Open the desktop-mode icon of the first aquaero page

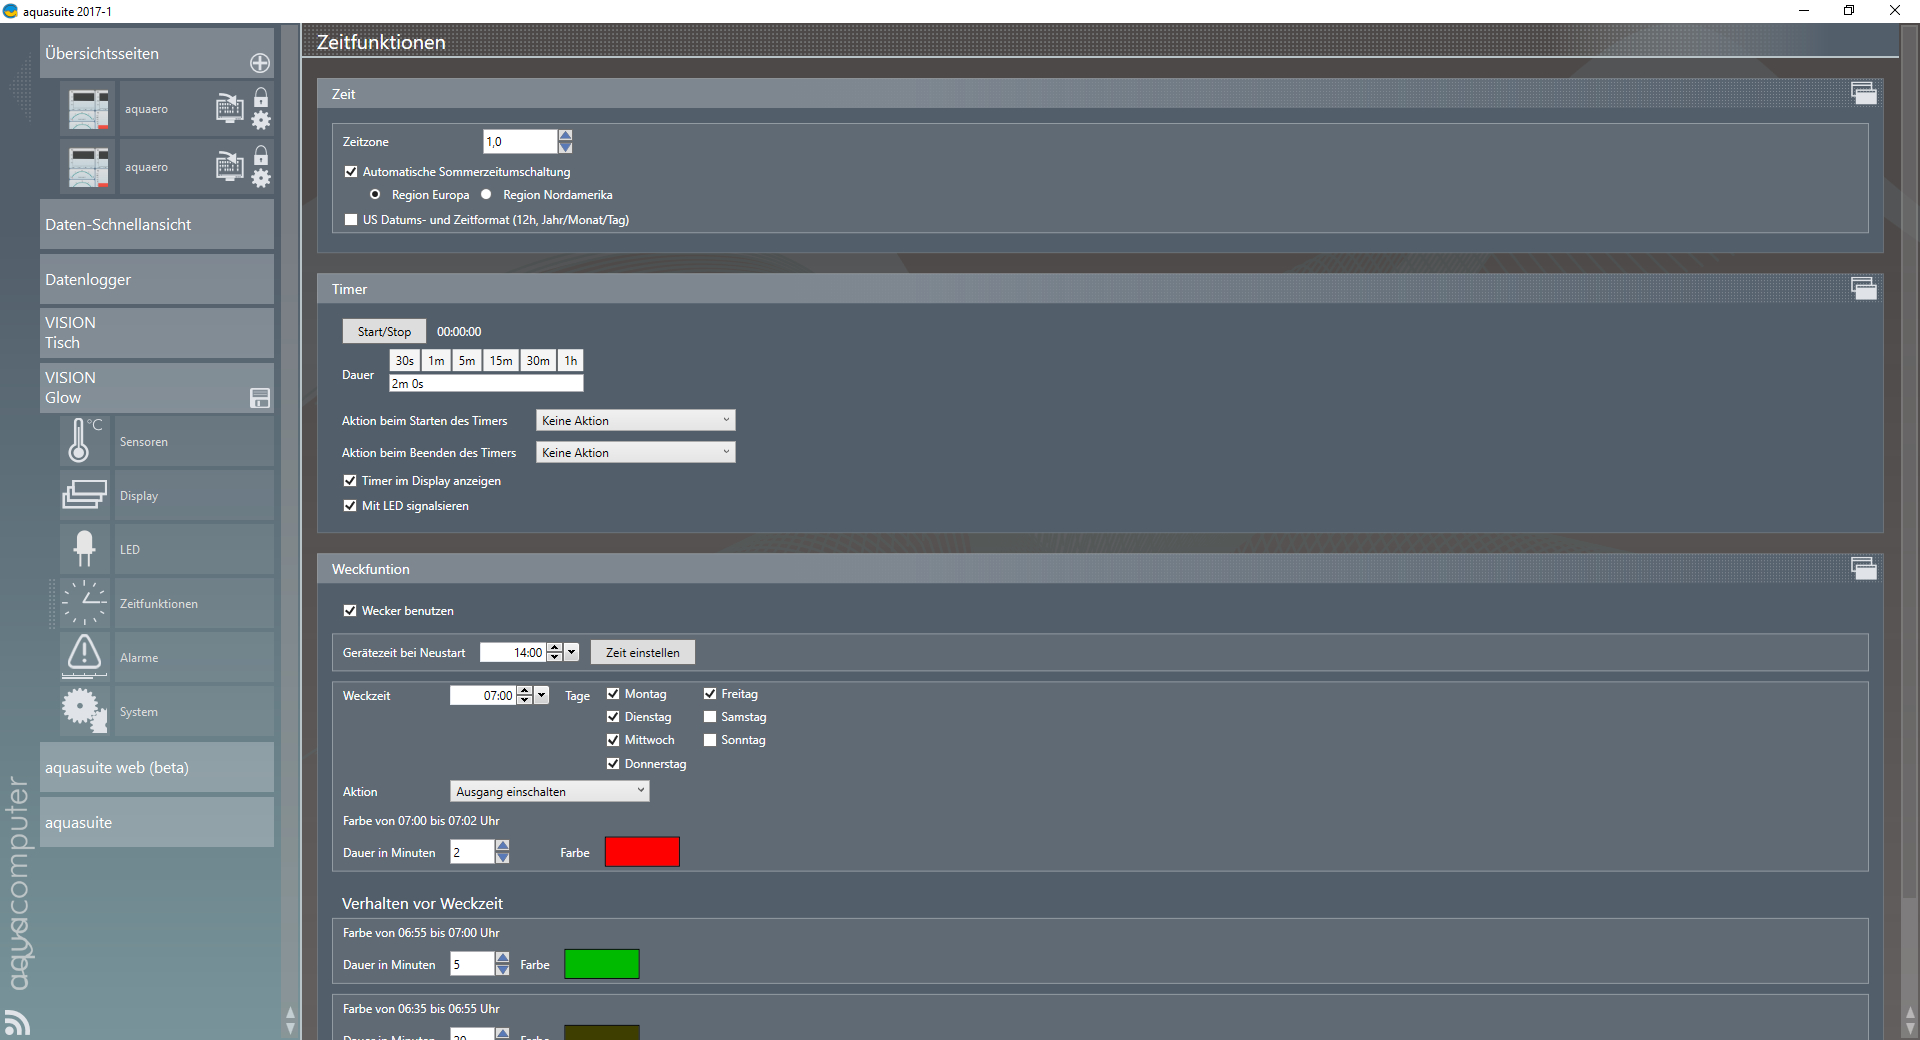pos(230,108)
